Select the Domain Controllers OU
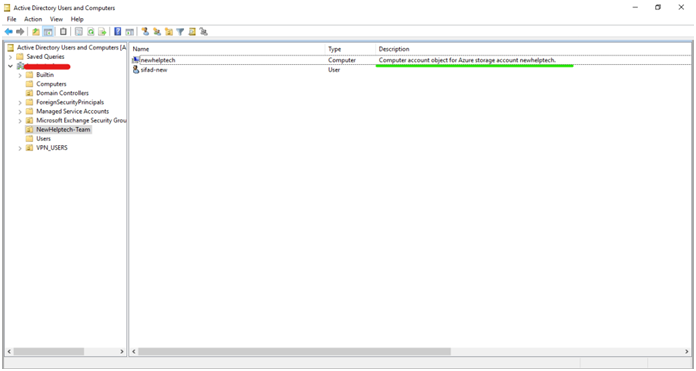 coord(63,93)
